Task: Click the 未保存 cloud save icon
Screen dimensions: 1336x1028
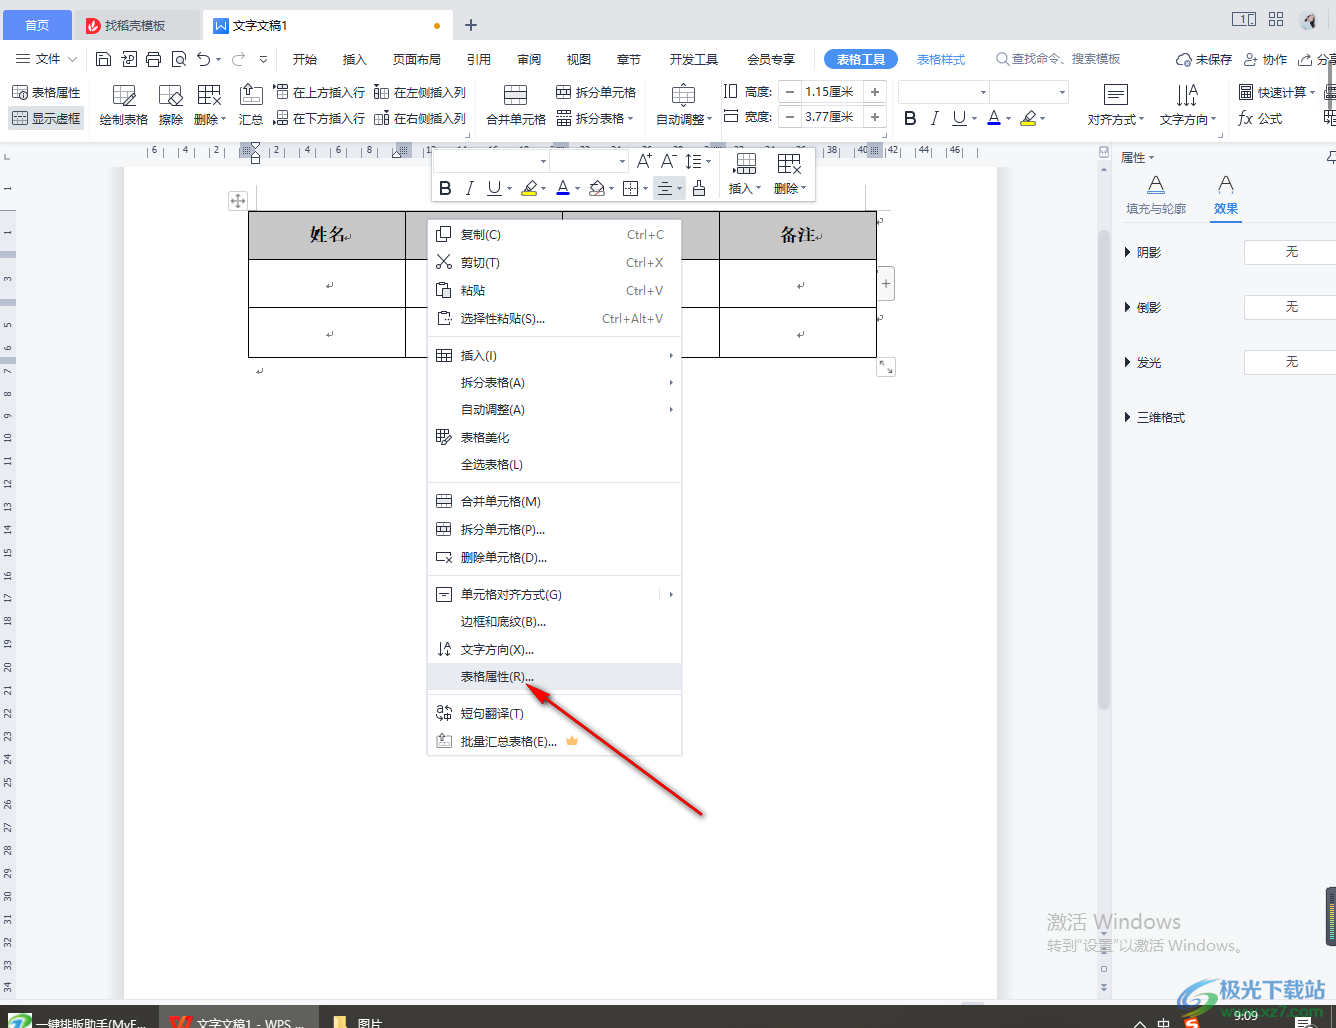Action: point(1204,59)
